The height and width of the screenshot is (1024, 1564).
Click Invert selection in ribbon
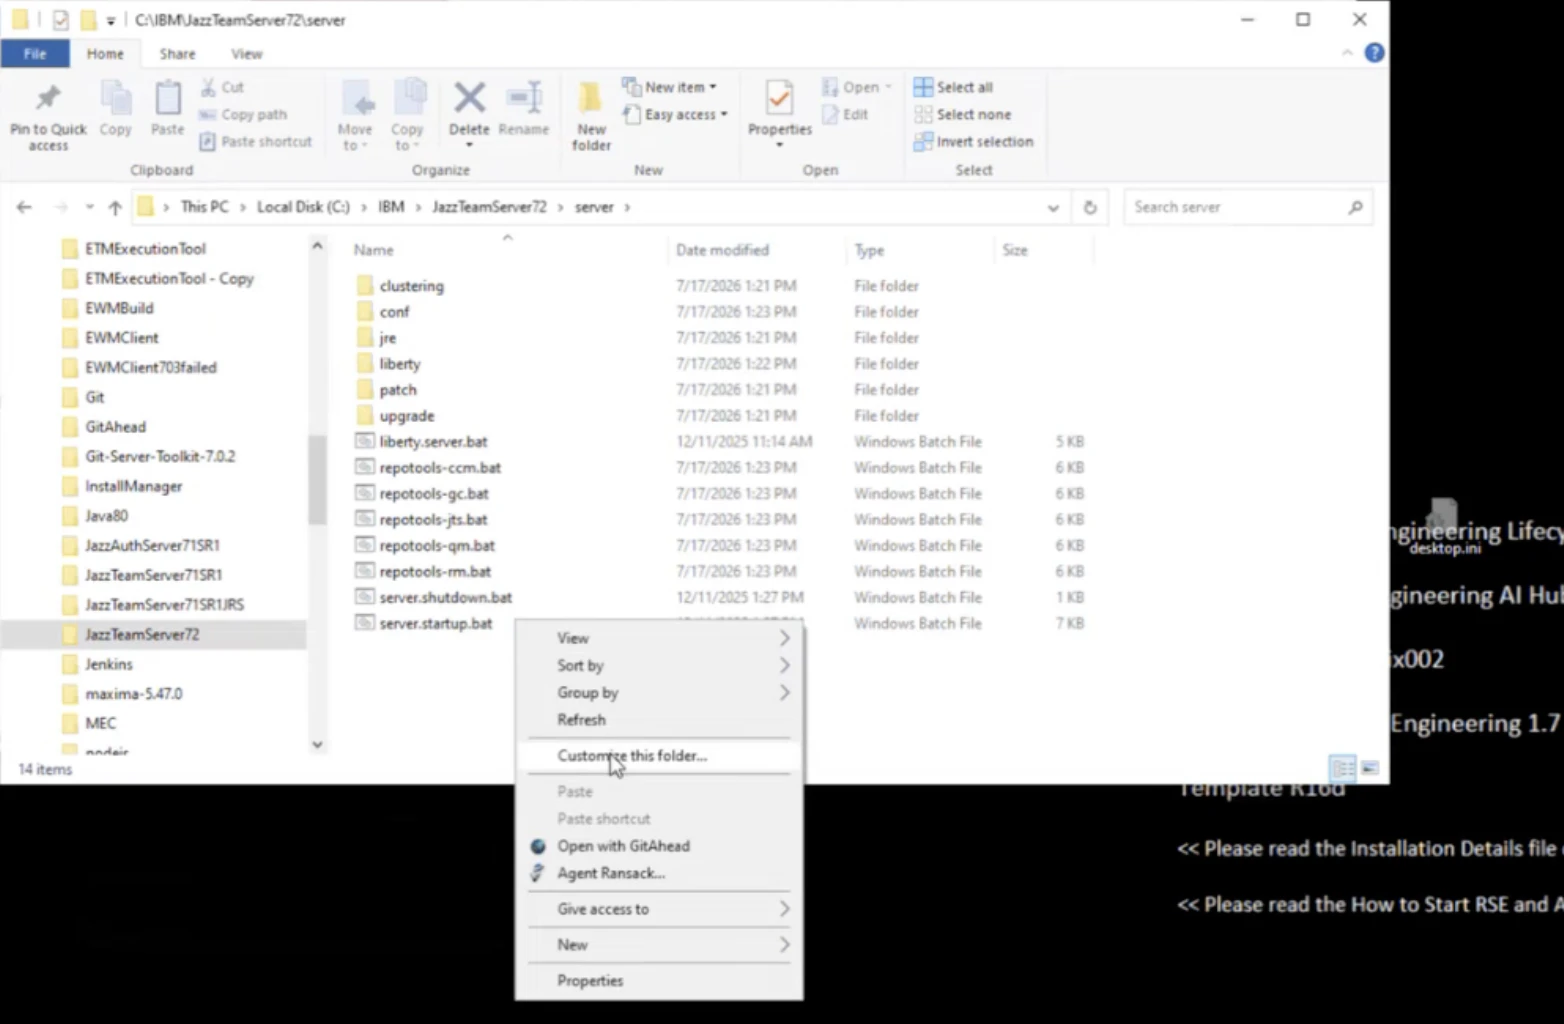pyautogui.click(x=974, y=142)
